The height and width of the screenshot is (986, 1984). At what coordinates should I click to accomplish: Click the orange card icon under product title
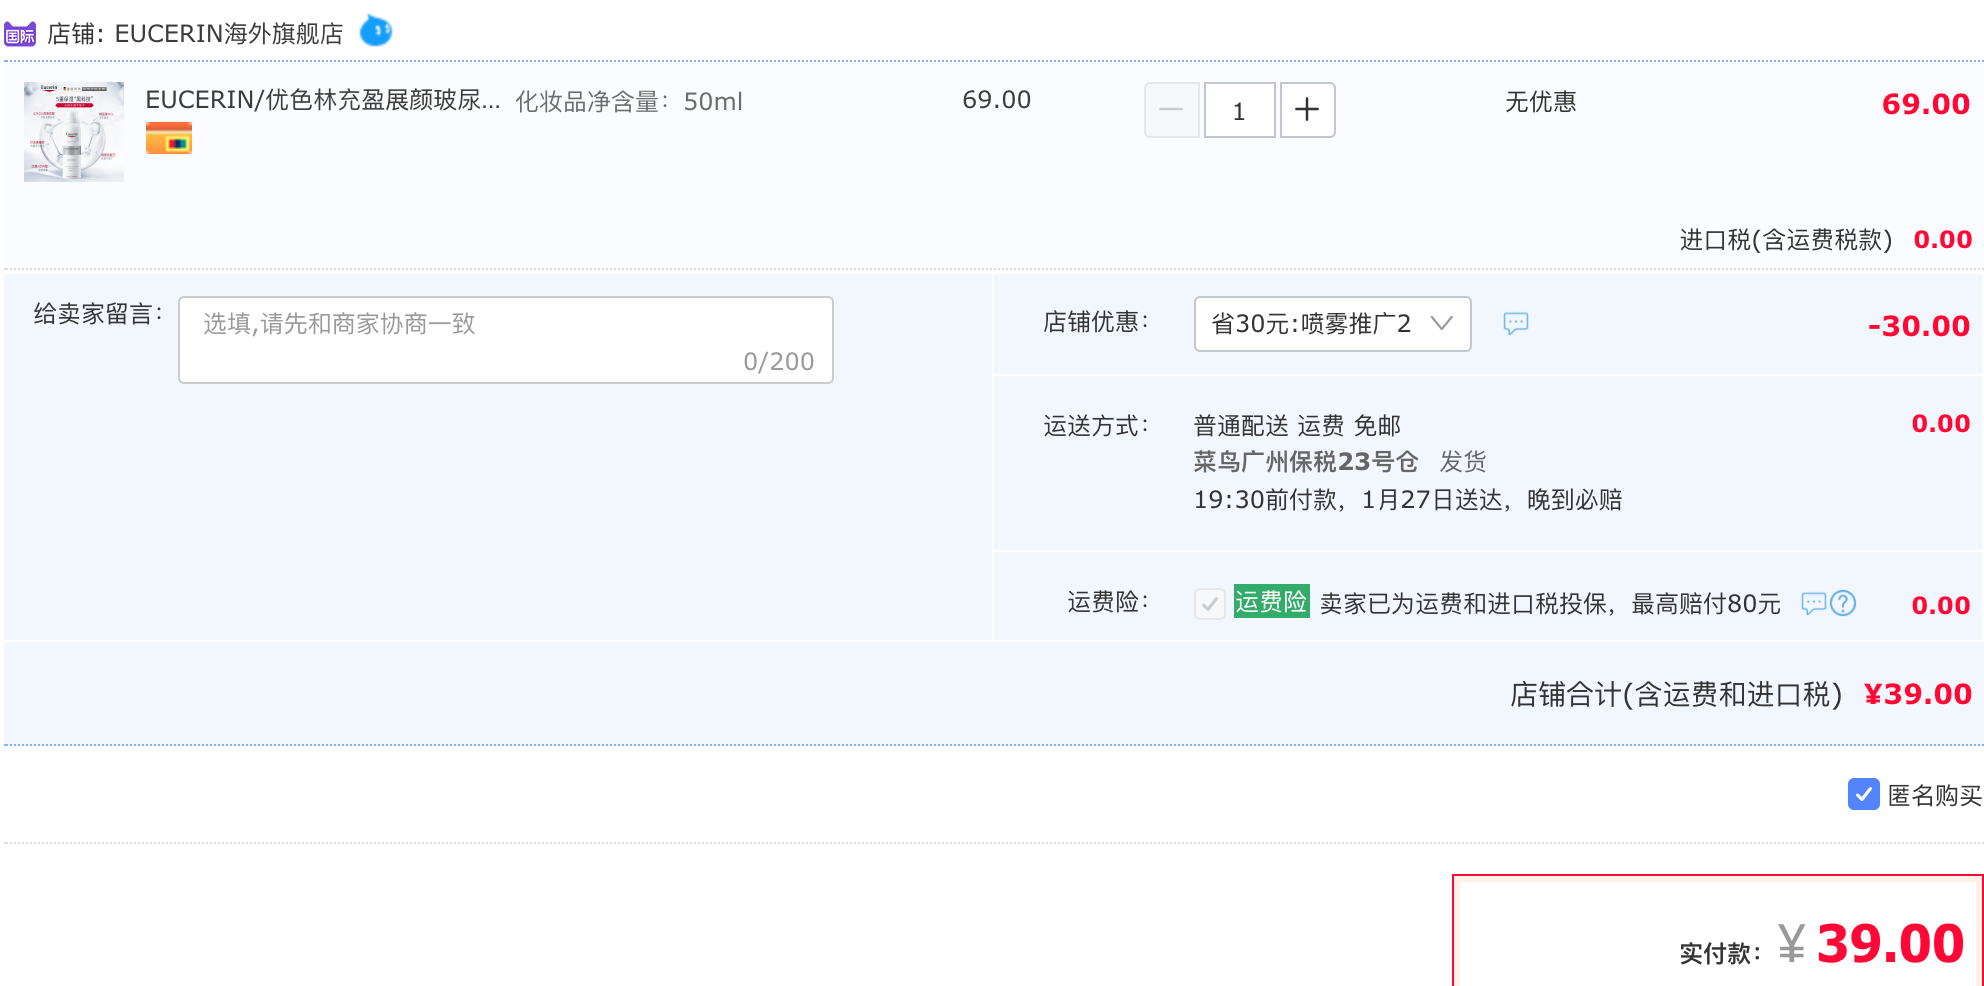pos(169,138)
